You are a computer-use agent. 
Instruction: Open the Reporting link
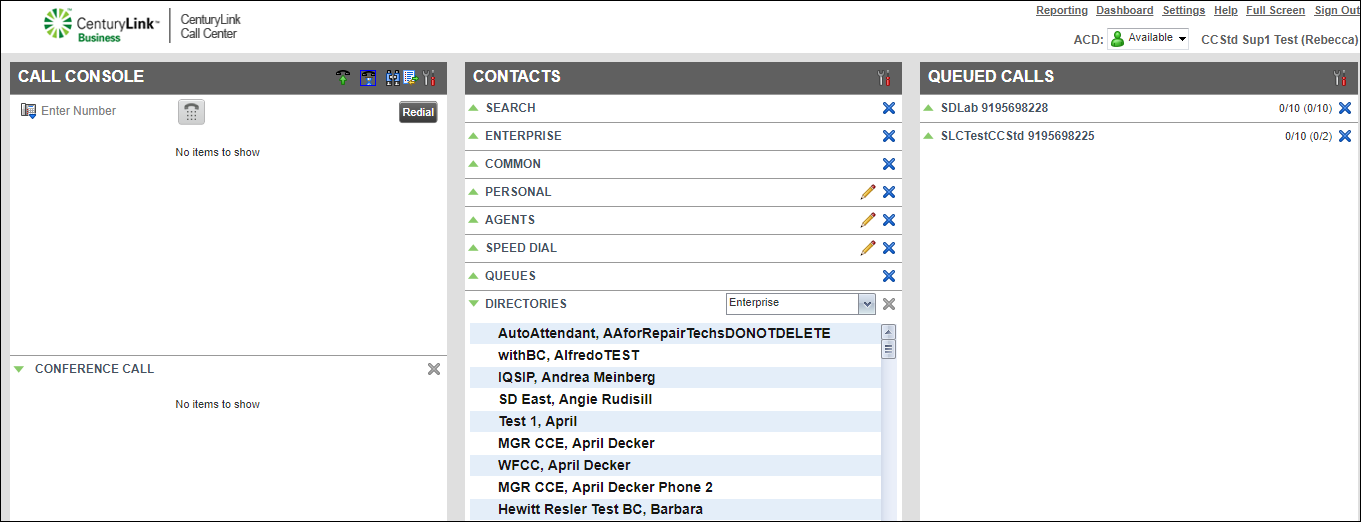(x=1062, y=10)
